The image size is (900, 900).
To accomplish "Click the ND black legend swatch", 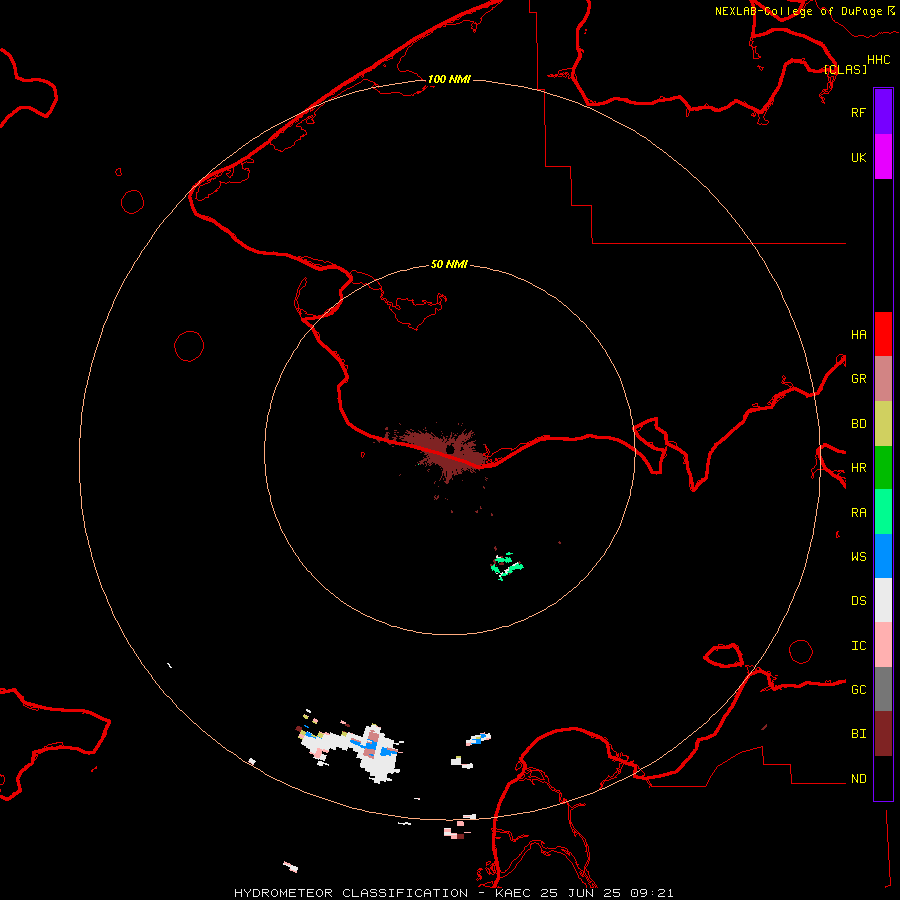I will point(883,778).
